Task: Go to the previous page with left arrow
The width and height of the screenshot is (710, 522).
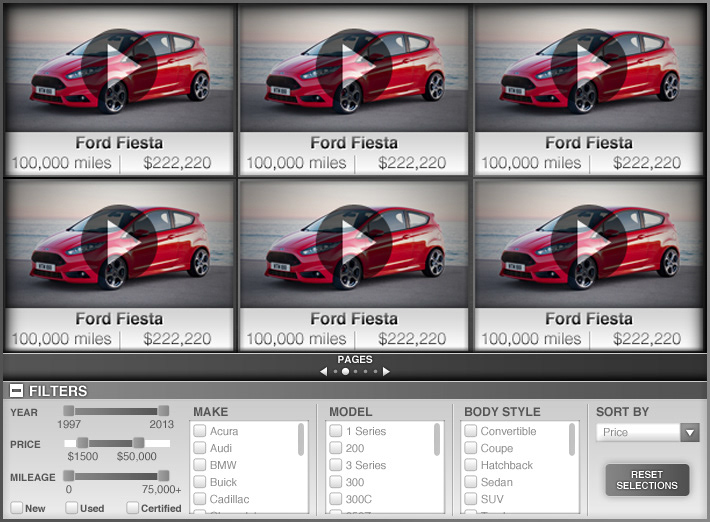Action: point(323,372)
